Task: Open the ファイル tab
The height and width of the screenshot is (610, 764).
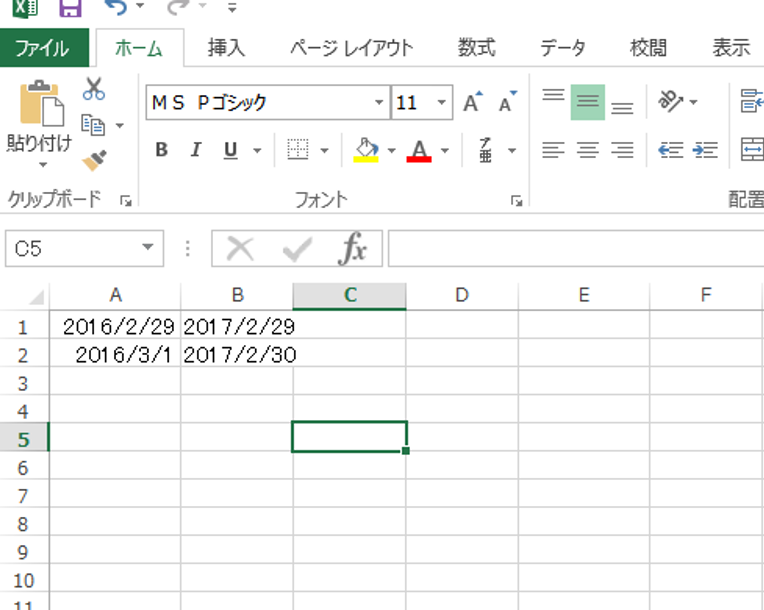Action: pos(44,48)
